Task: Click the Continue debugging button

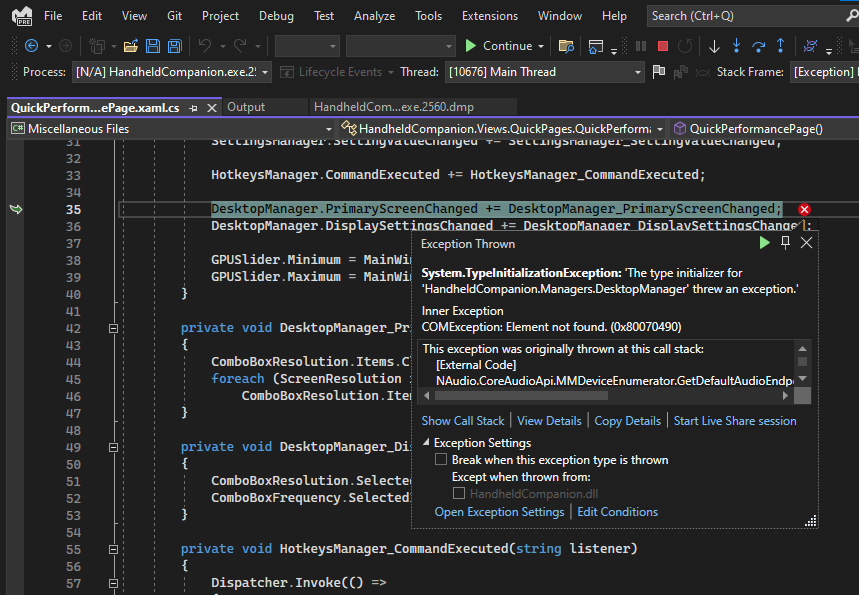Action: click(x=499, y=46)
